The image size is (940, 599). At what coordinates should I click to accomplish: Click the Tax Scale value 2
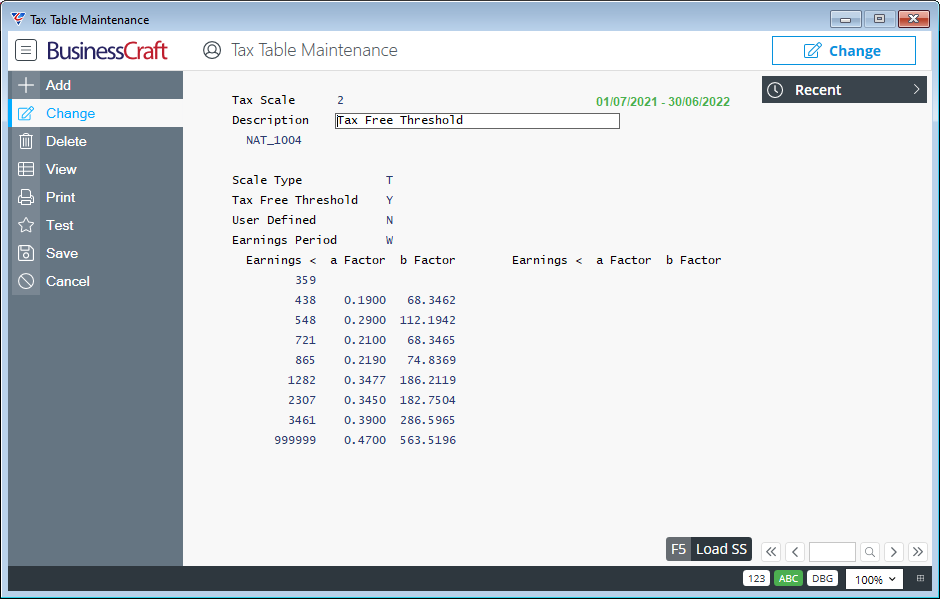(x=341, y=100)
